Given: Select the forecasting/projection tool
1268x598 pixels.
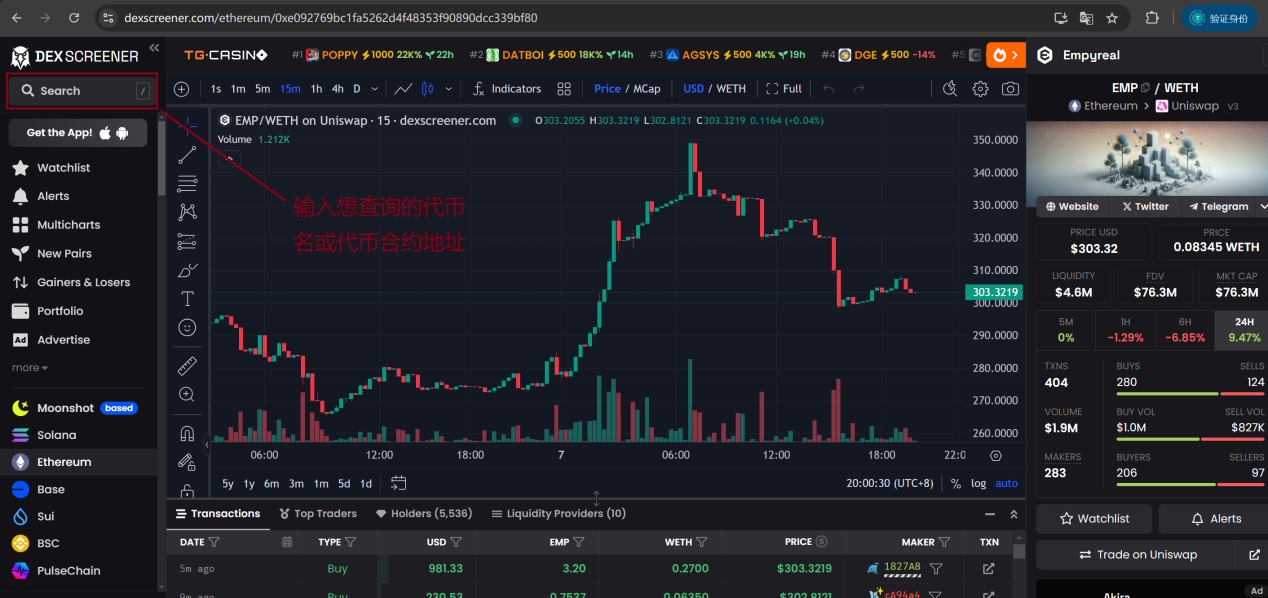Looking at the screenshot, I should click(187, 241).
